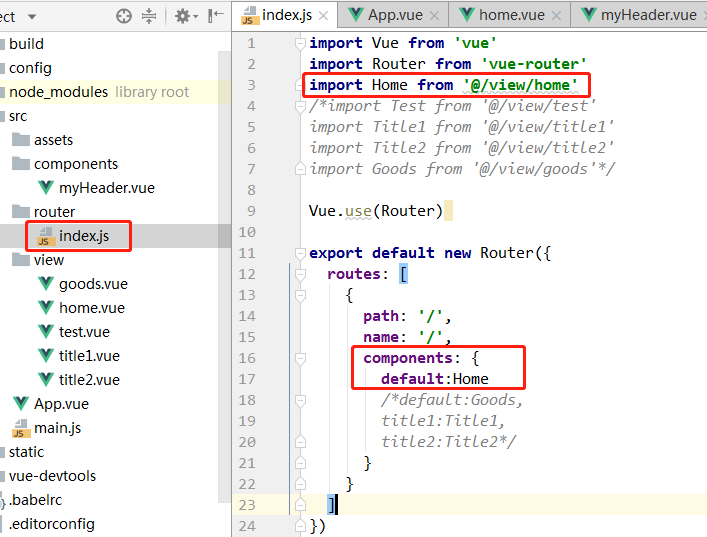Collapse routes array fold on line 12
707x537 pixels.
click(x=300, y=274)
